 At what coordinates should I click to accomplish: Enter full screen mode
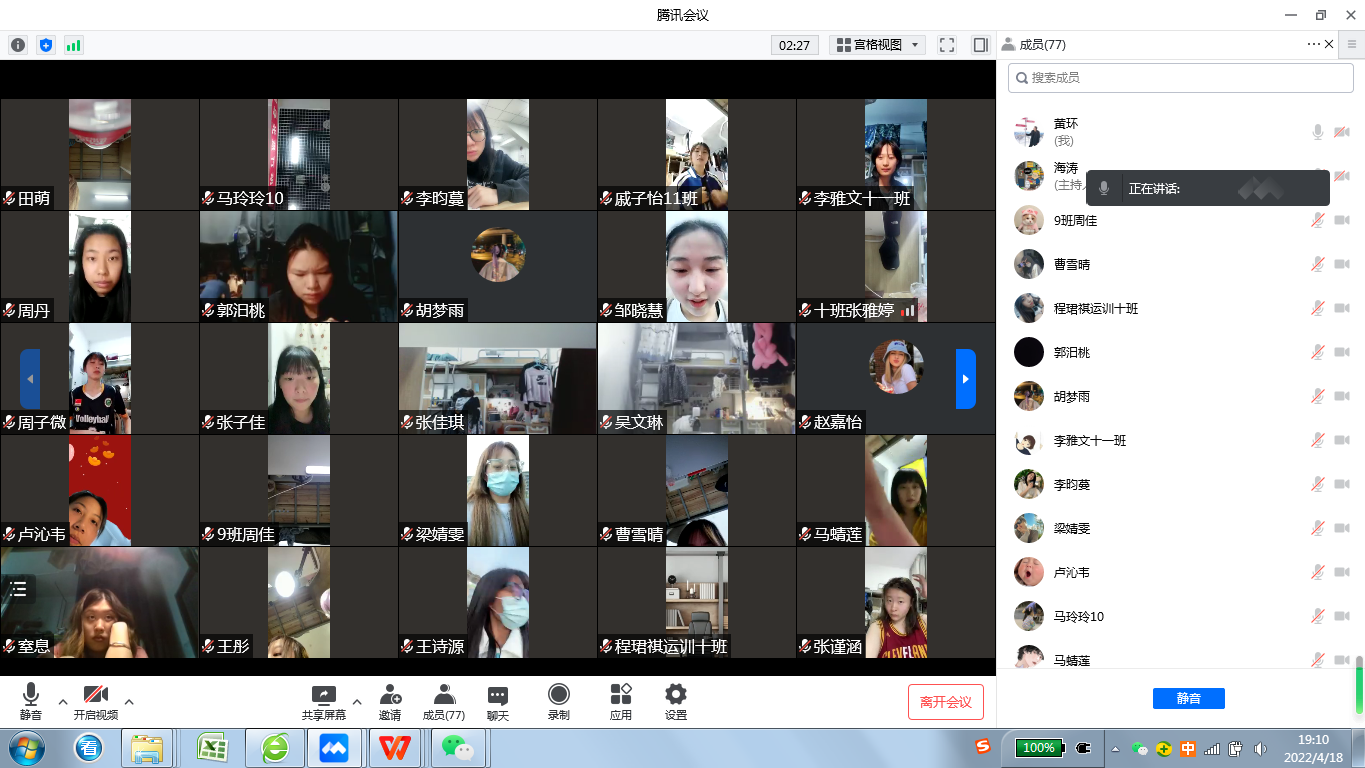click(947, 45)
